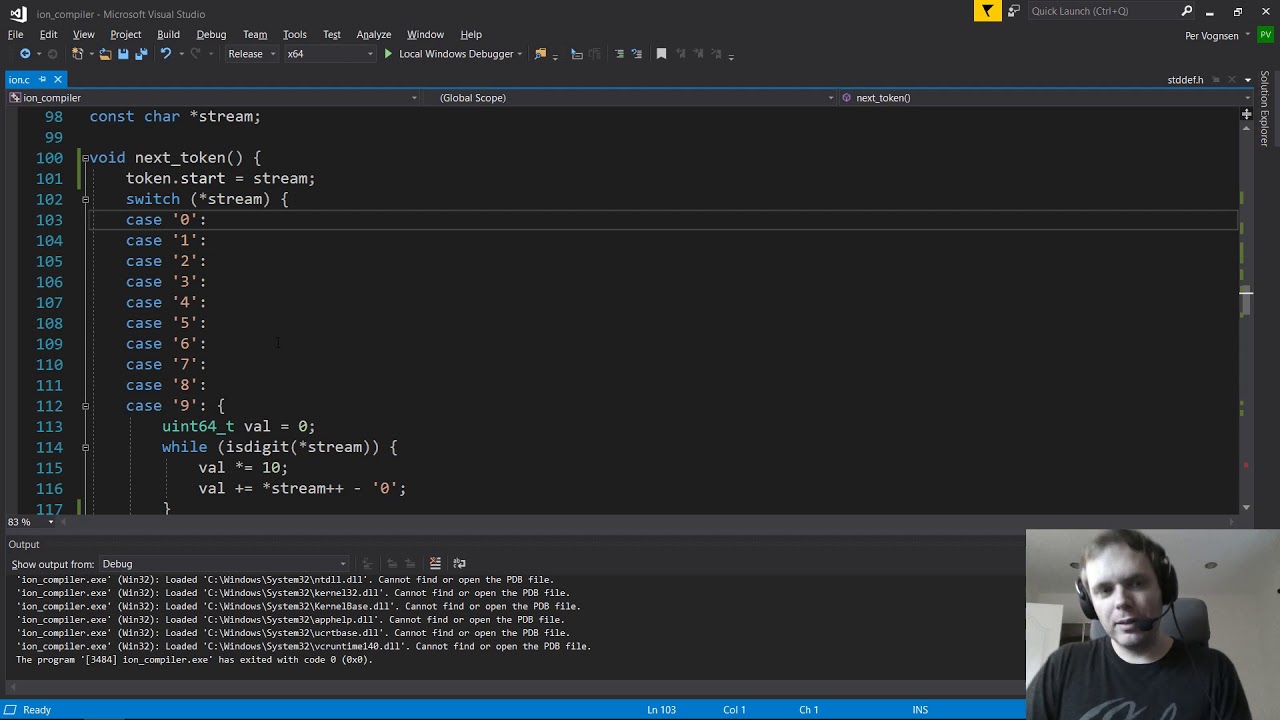The image size is (1280, 720).
Task: Click the Navigate Backward arrow icon
Action: point(25,54)
